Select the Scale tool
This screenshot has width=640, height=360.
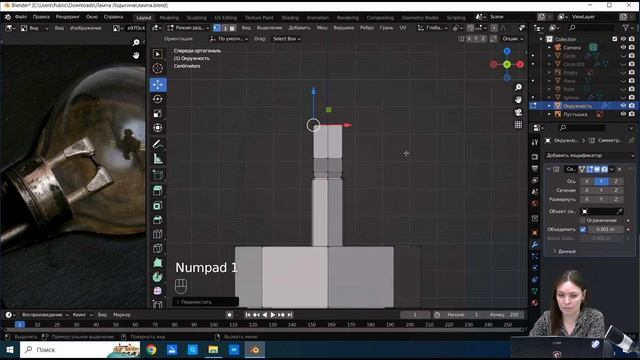(158, 113)
